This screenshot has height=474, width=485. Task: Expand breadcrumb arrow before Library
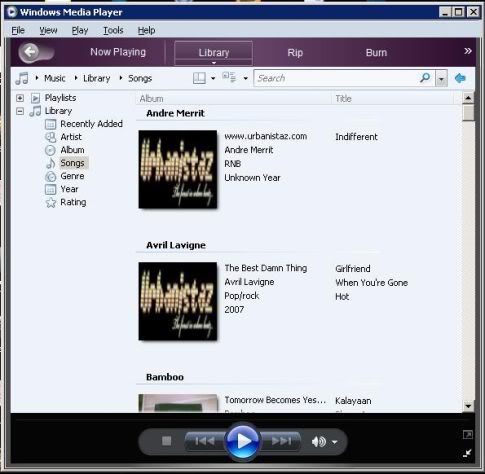coord(76,78)
